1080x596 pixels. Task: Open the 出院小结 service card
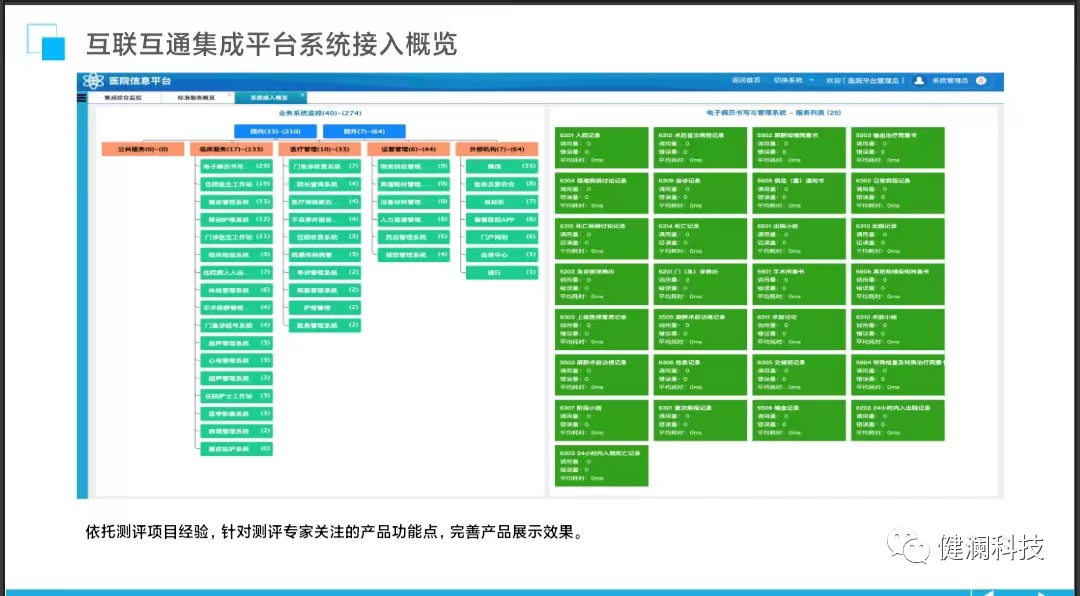[799, 238]
